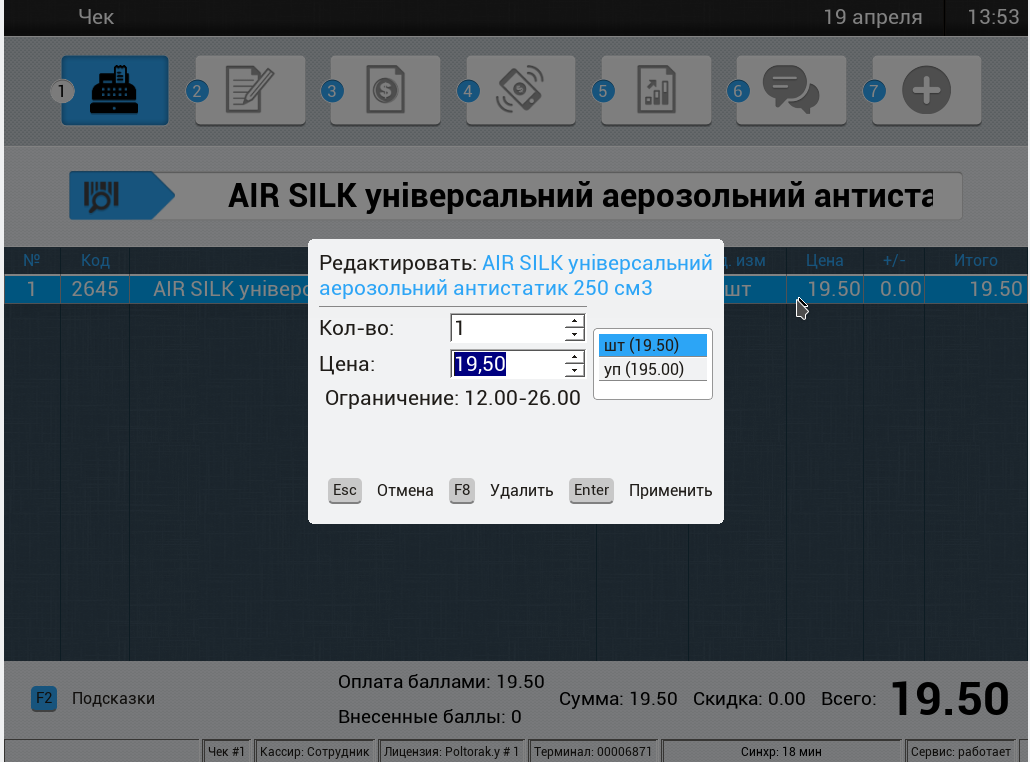Screen dimensions: 1030x762
Task: Click Кассир: Сотрудник status entry
Action: (314, 751)
